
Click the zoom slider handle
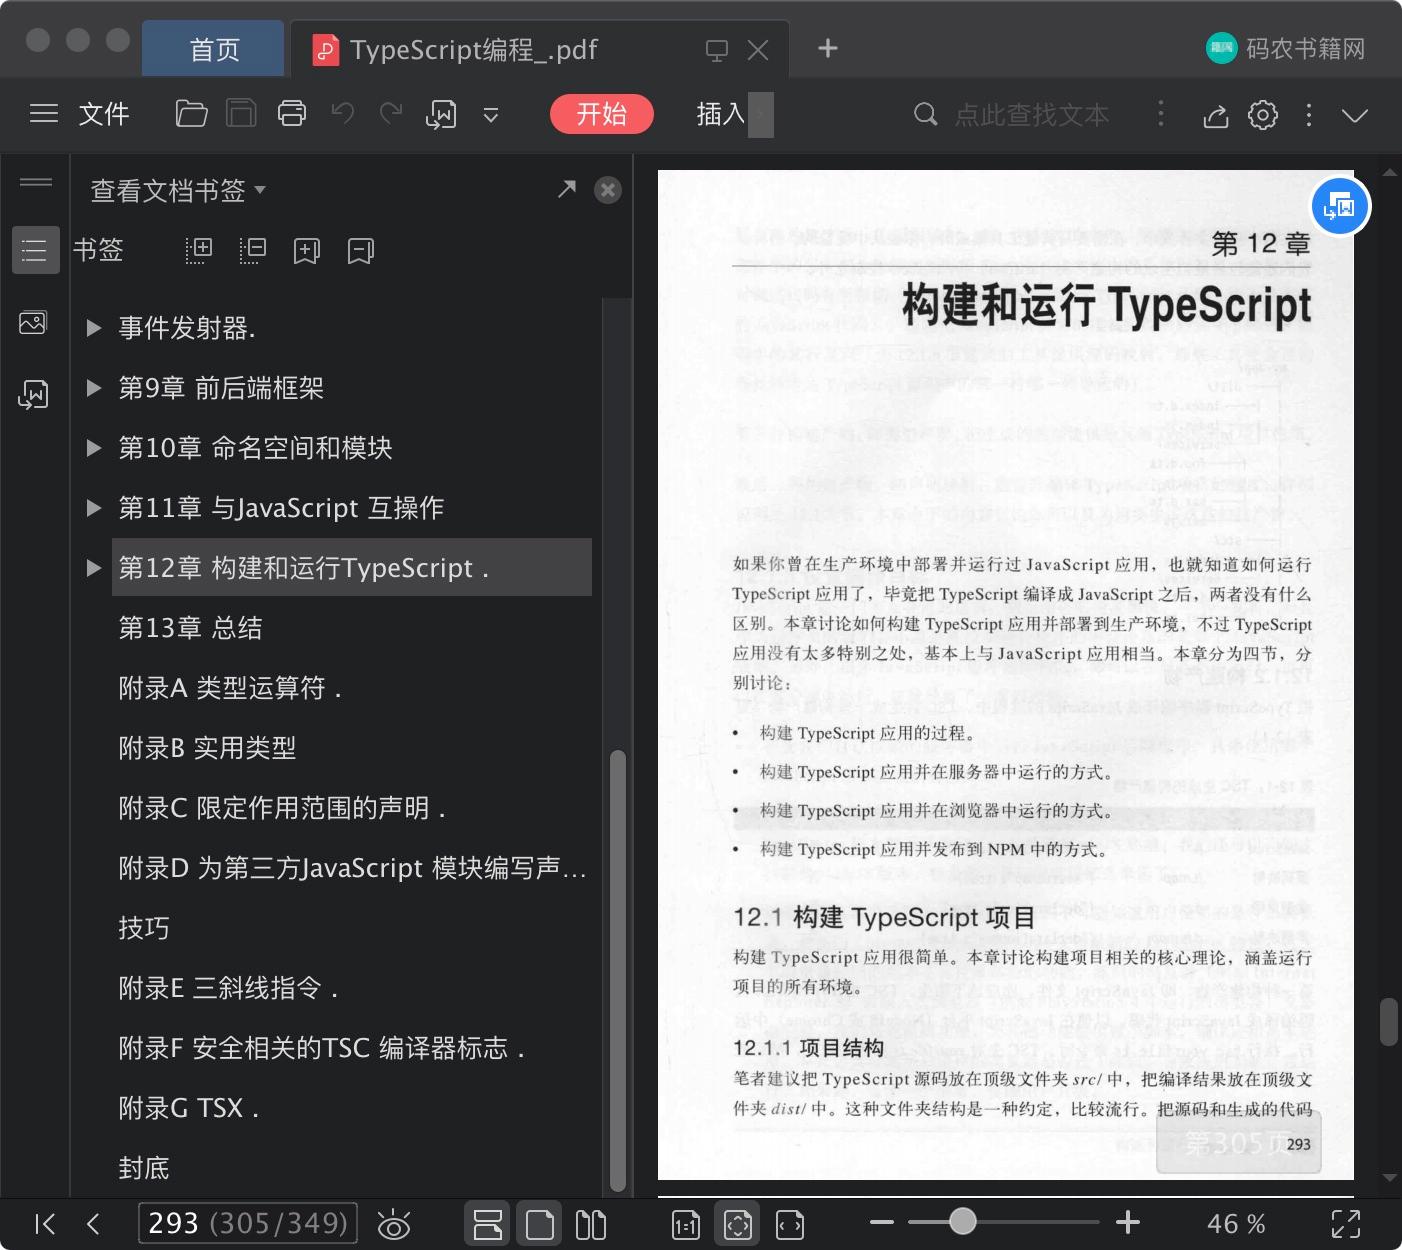(x=963, y=1221)
